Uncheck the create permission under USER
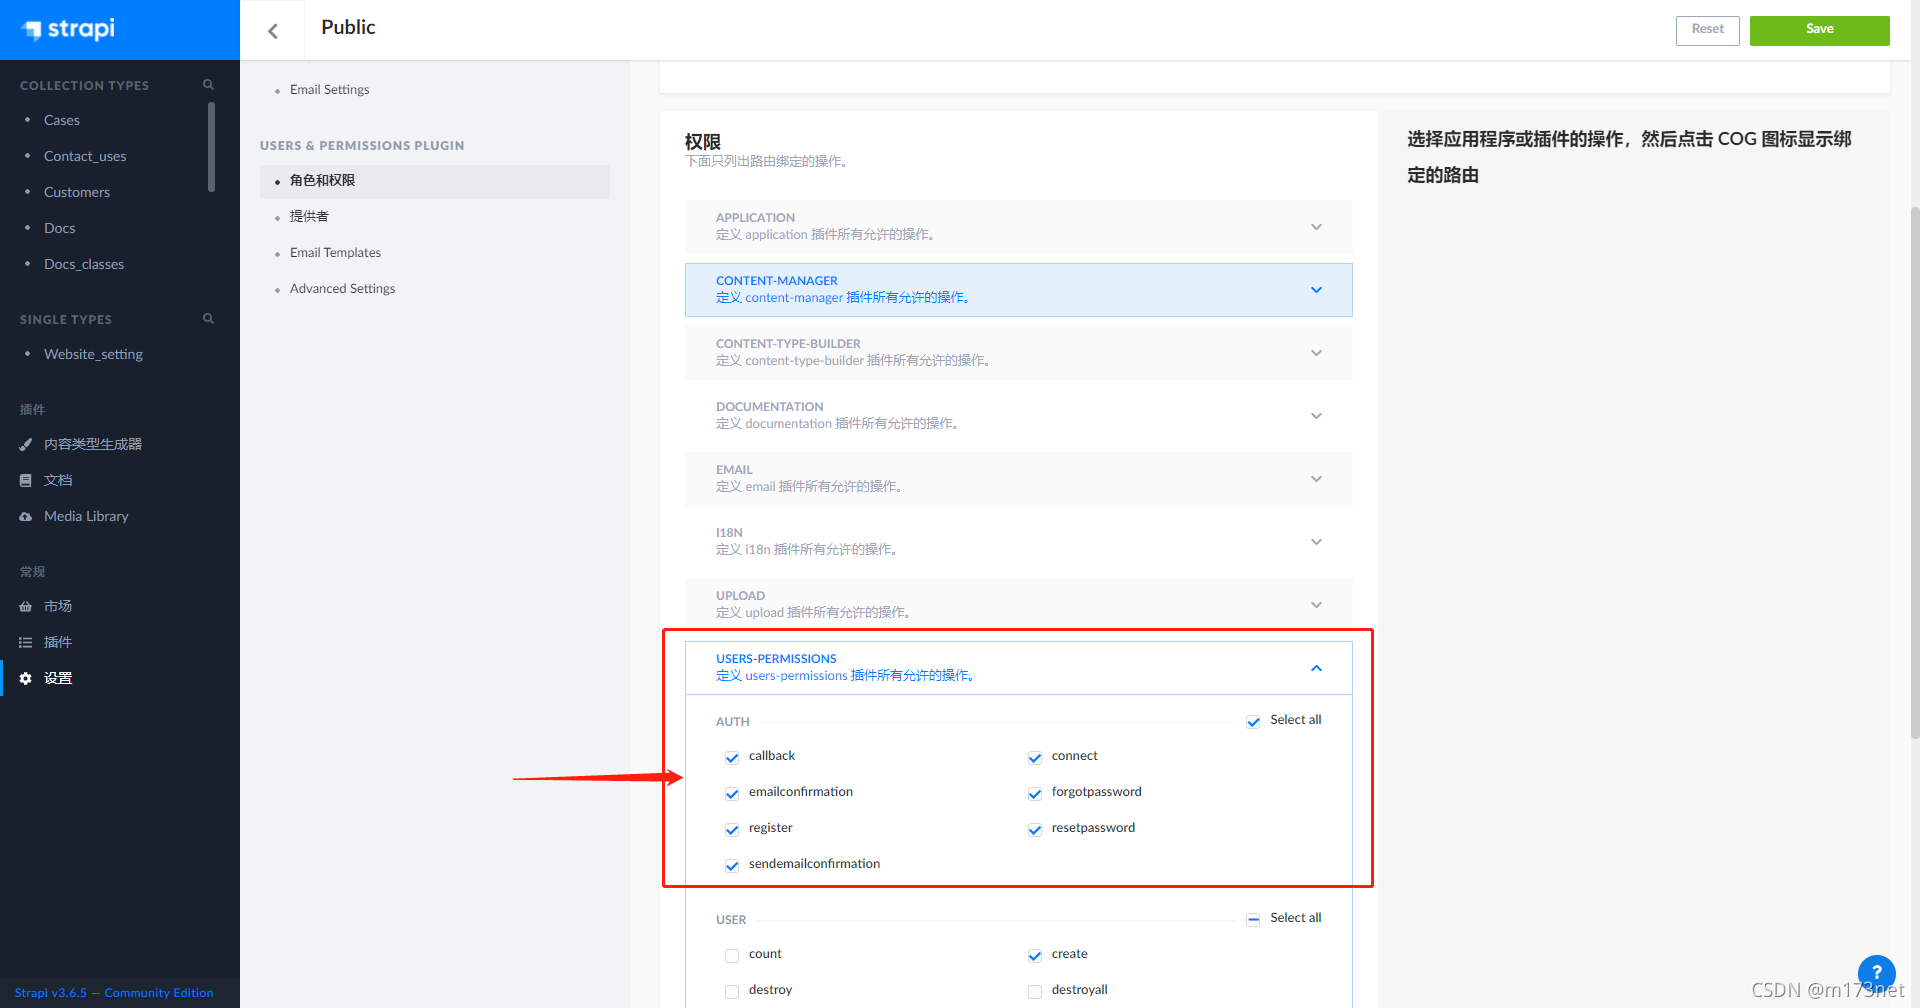1920x1008 pixels. (1035, 955)
